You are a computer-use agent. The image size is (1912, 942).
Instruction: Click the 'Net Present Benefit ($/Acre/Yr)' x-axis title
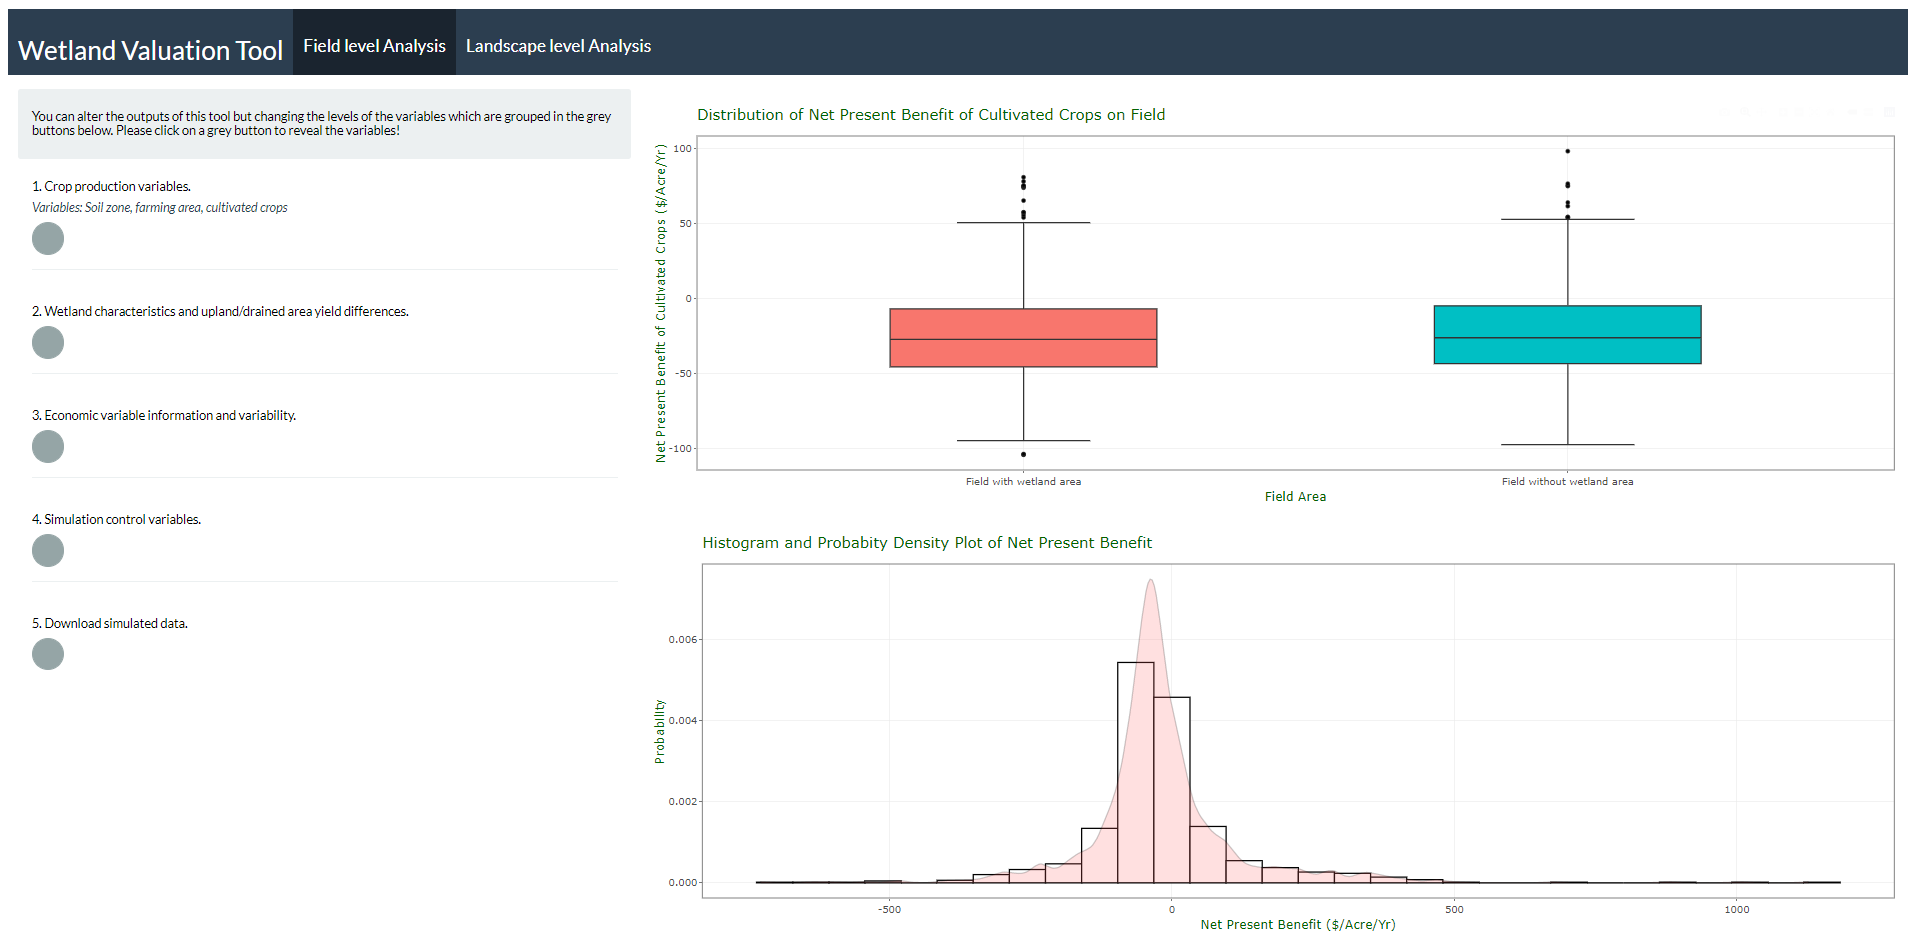point(1298,925)
